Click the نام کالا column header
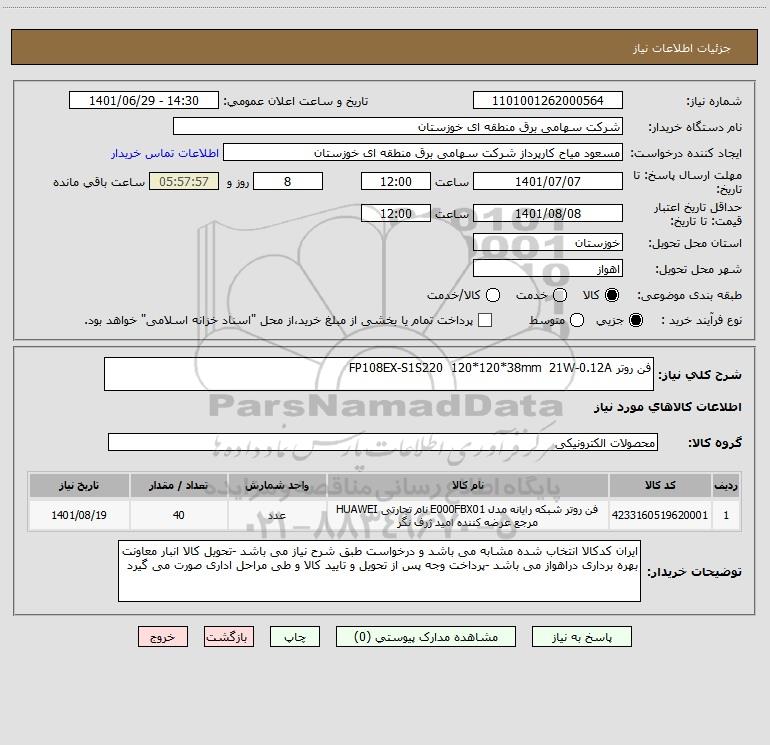 [468, 485]
